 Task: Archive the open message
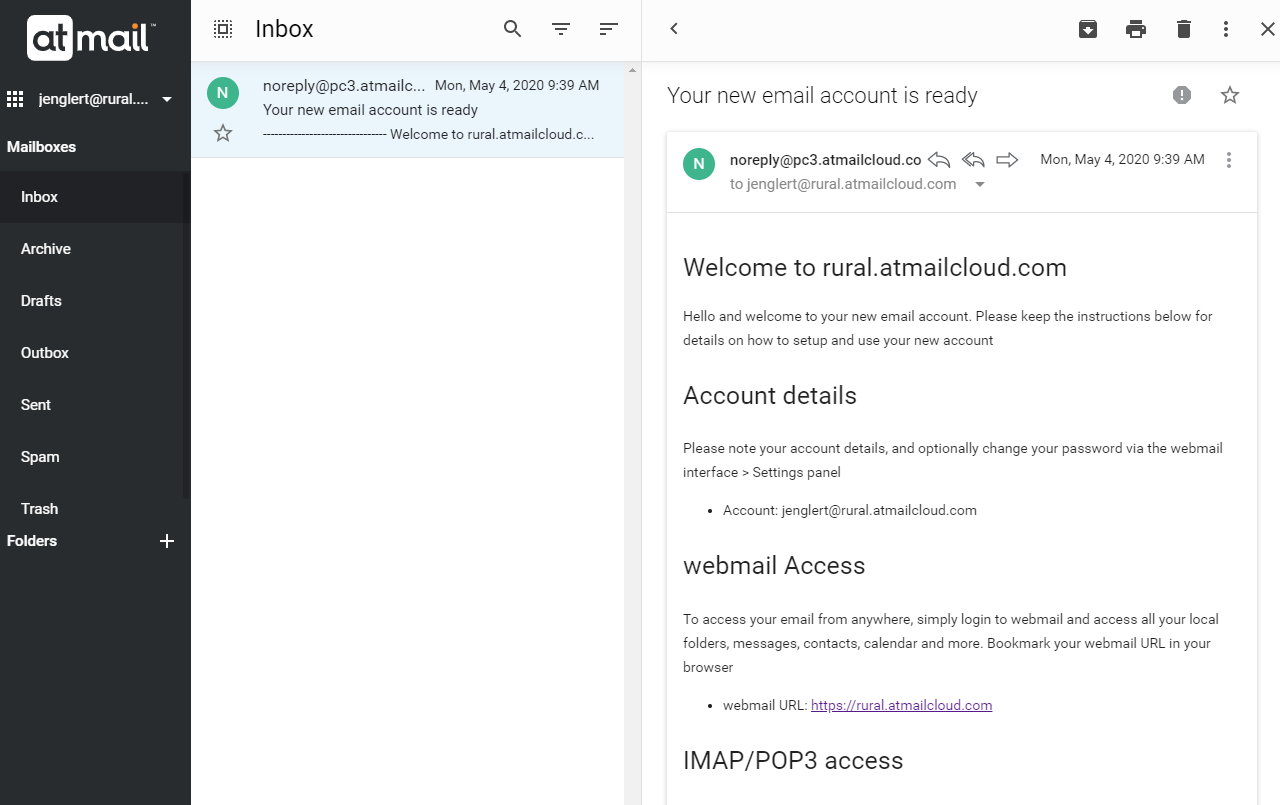pyautogui.click(x=1088, y=29)
